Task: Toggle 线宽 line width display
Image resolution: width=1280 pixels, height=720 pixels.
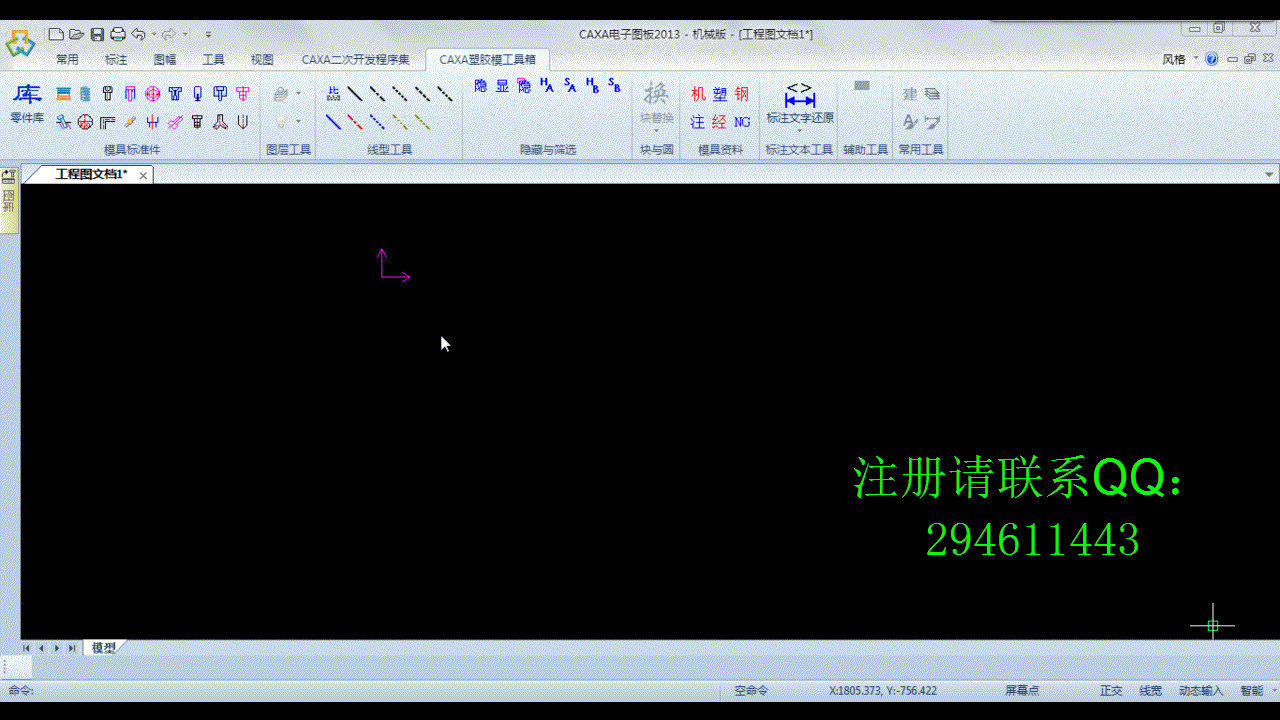Action: pos(1150,690)
